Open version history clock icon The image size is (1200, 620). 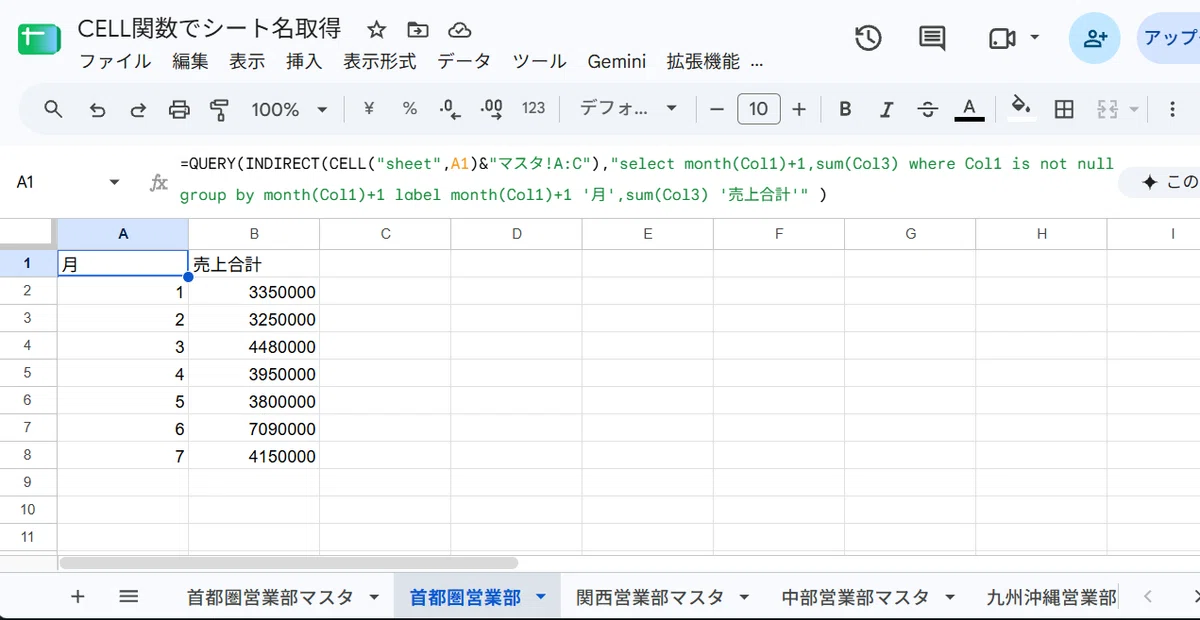click(868, 38)
